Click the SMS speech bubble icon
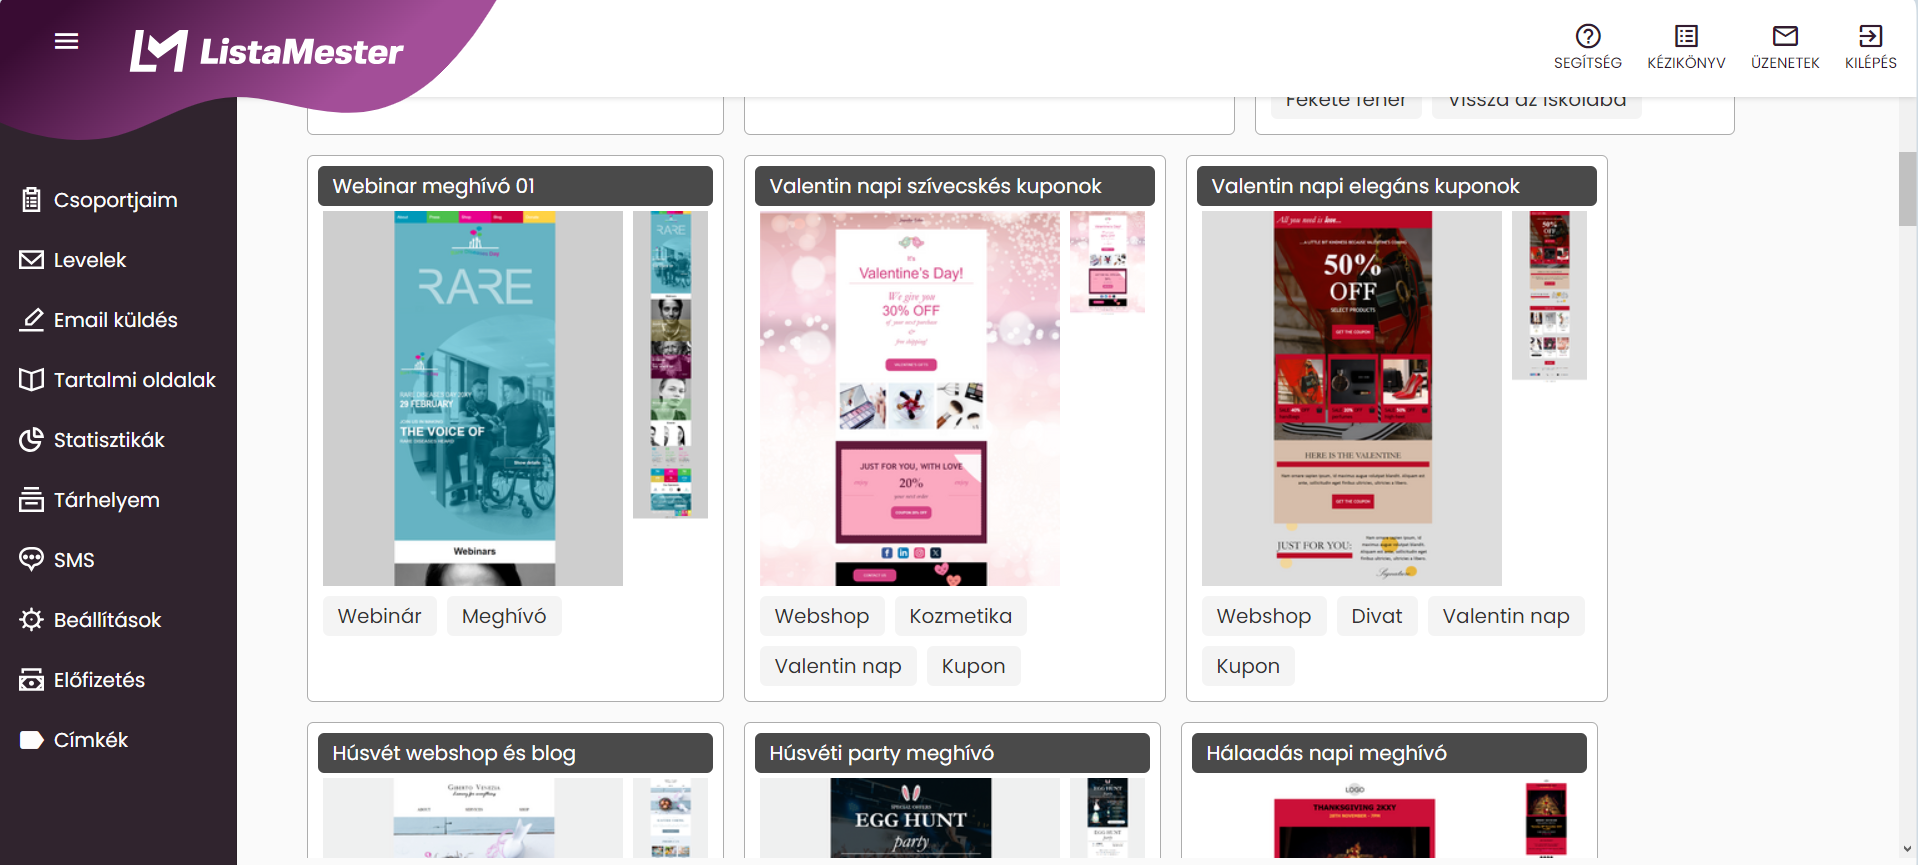 tap(32, 559)
